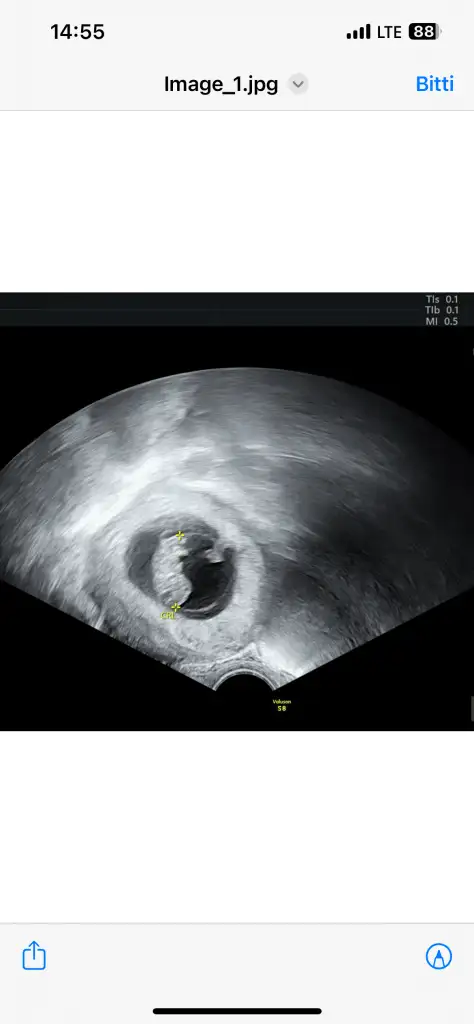
Task: Tap the MI 0.5 readout
Action: pyautogui.click(x=441, y=321)
